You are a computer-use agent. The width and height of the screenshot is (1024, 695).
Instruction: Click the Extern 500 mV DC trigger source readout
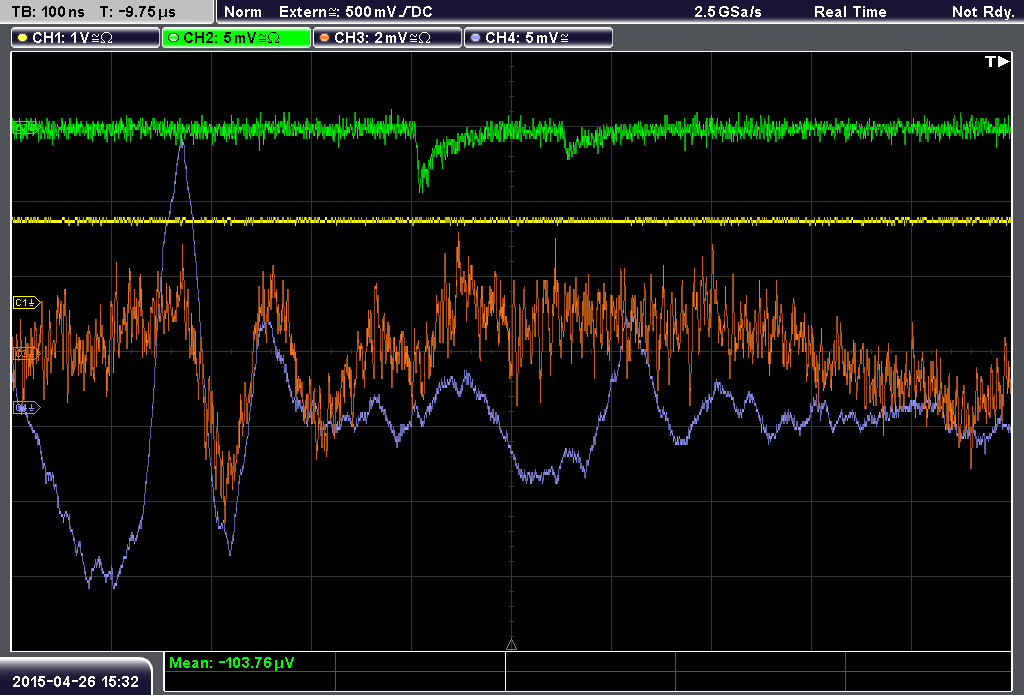pyautogui.click(x=356, y=12)
